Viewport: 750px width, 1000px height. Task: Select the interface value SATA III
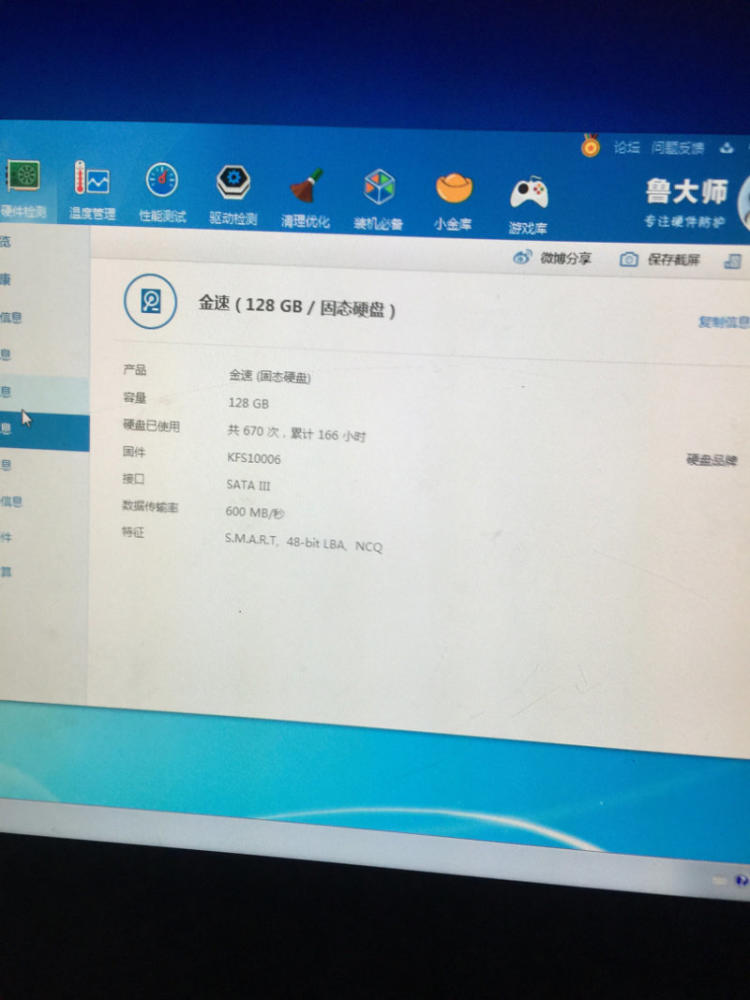(248, 485)
